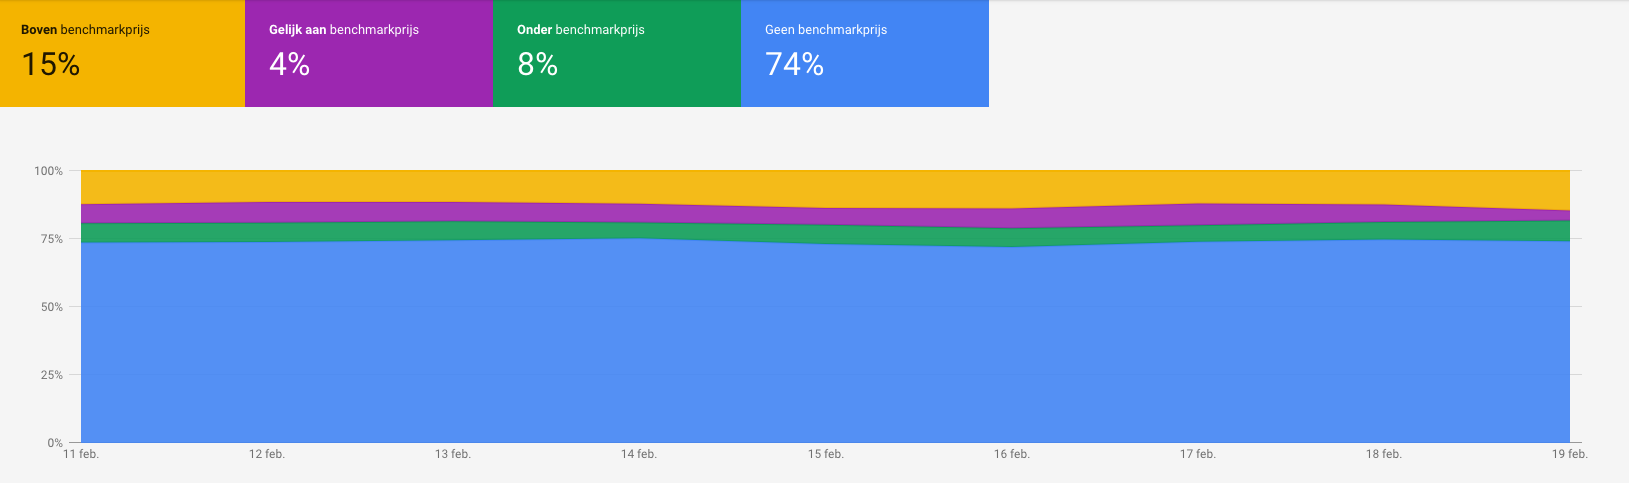Select the 12 feb. axis label
Screen dimensions: 1629x483
coord(267,454)
